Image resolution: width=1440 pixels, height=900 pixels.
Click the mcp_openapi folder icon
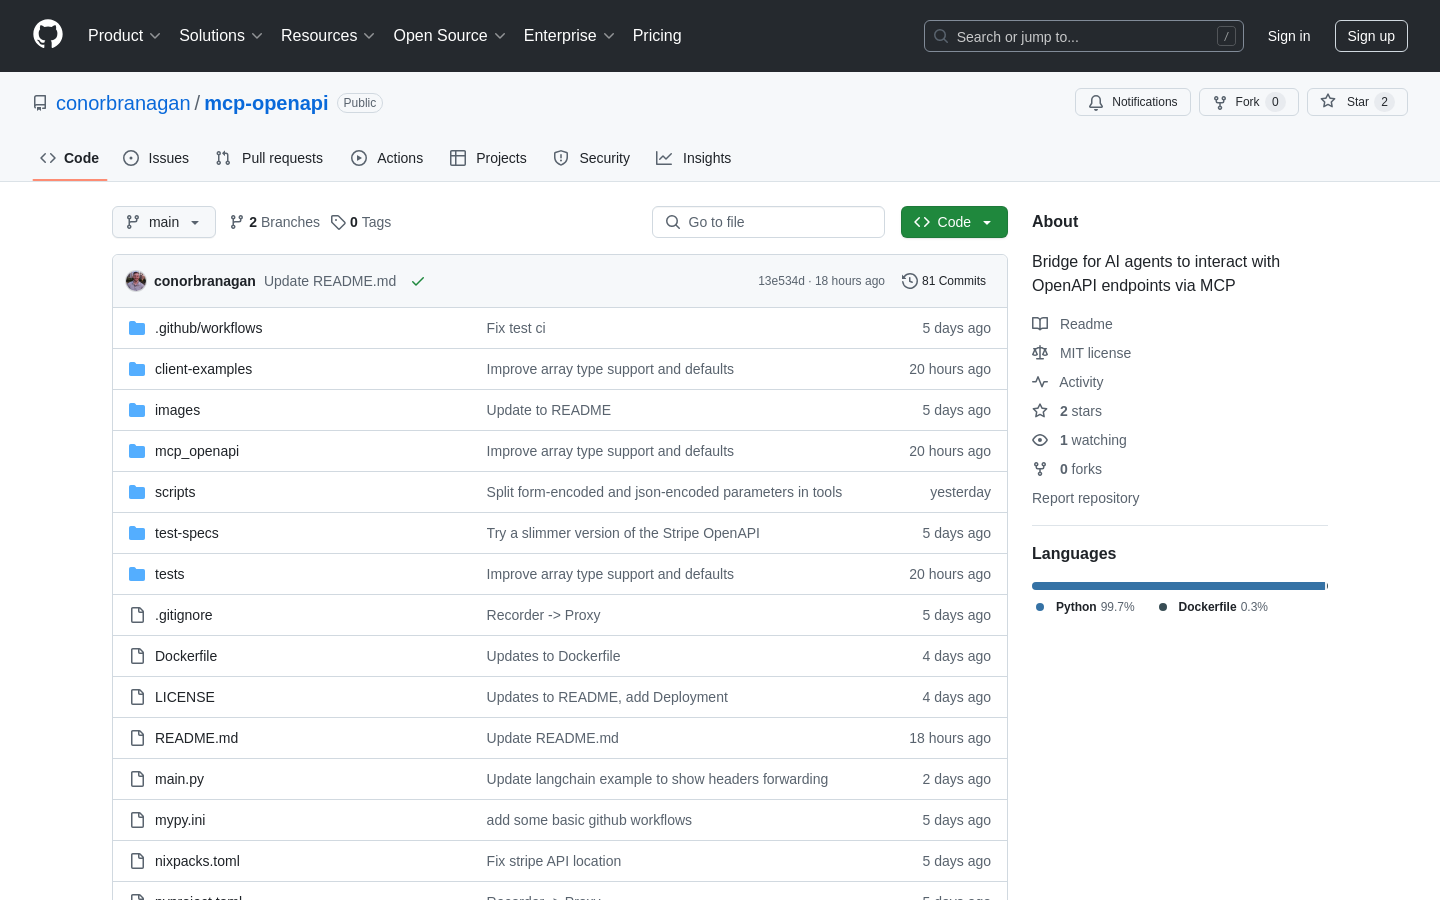pos(137,451)
